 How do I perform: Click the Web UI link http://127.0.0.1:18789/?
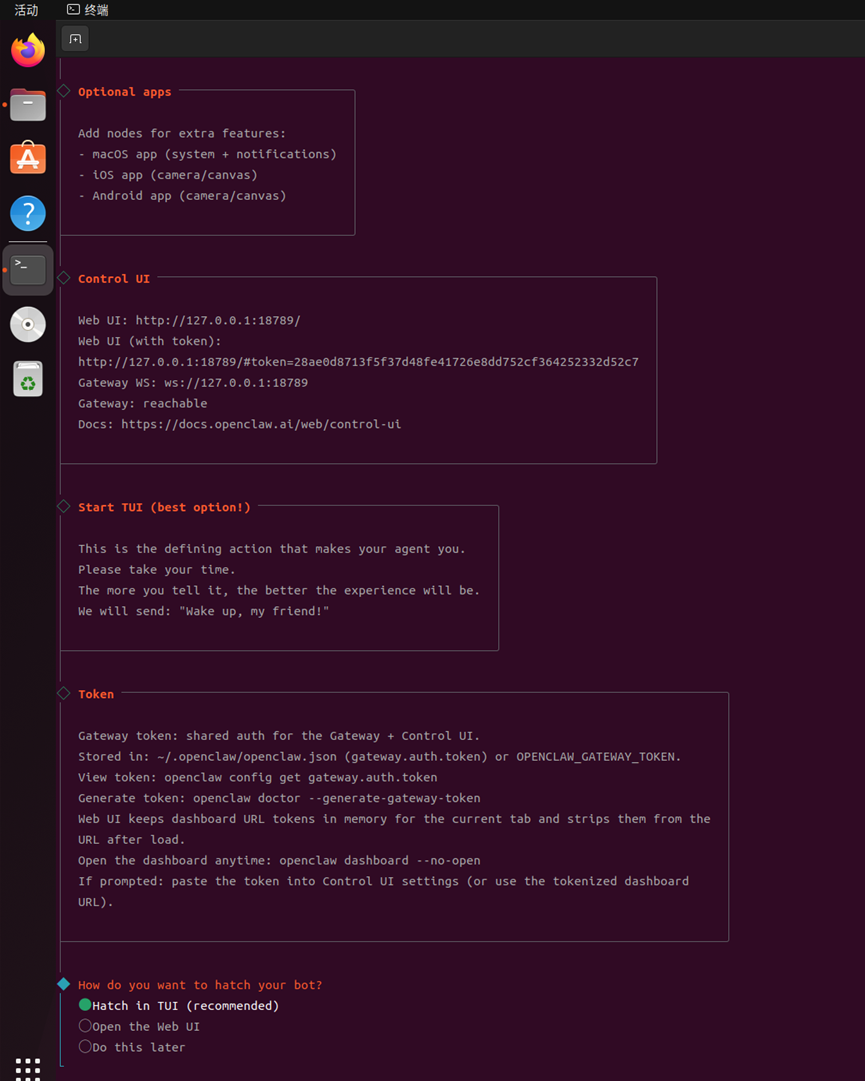pos(218,321)
